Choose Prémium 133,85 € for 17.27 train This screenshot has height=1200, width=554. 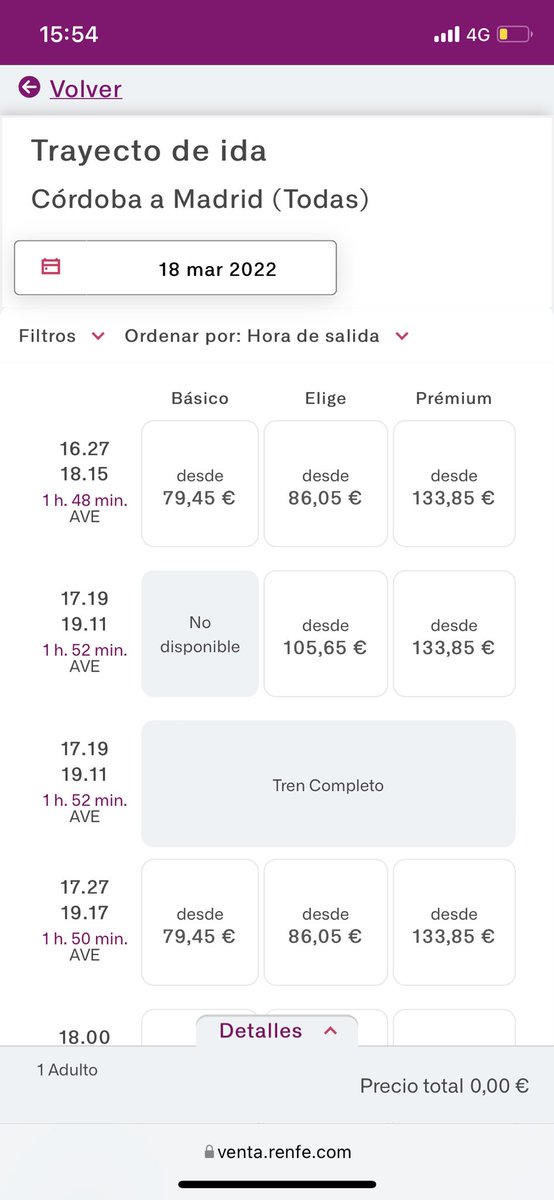(x=454, y=923)
